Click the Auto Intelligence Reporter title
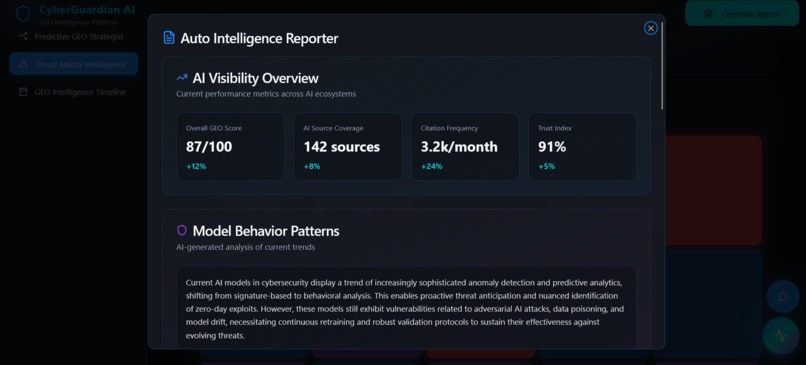 (259, 39)
